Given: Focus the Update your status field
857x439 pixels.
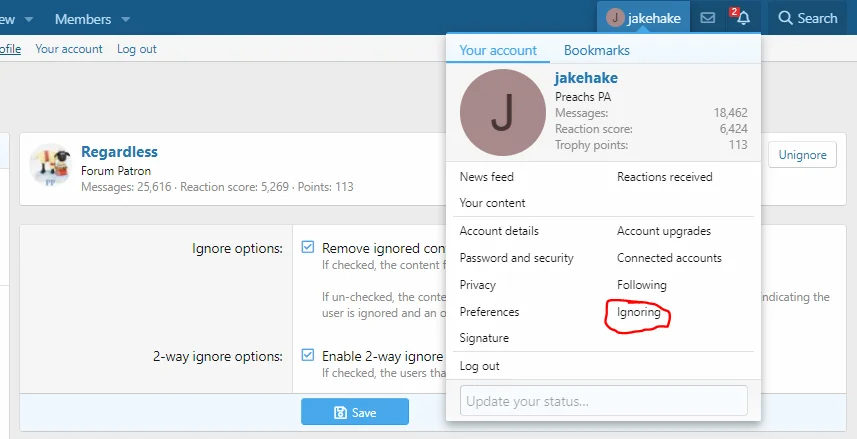Looking at the screenshot, I should pos(603,401).
